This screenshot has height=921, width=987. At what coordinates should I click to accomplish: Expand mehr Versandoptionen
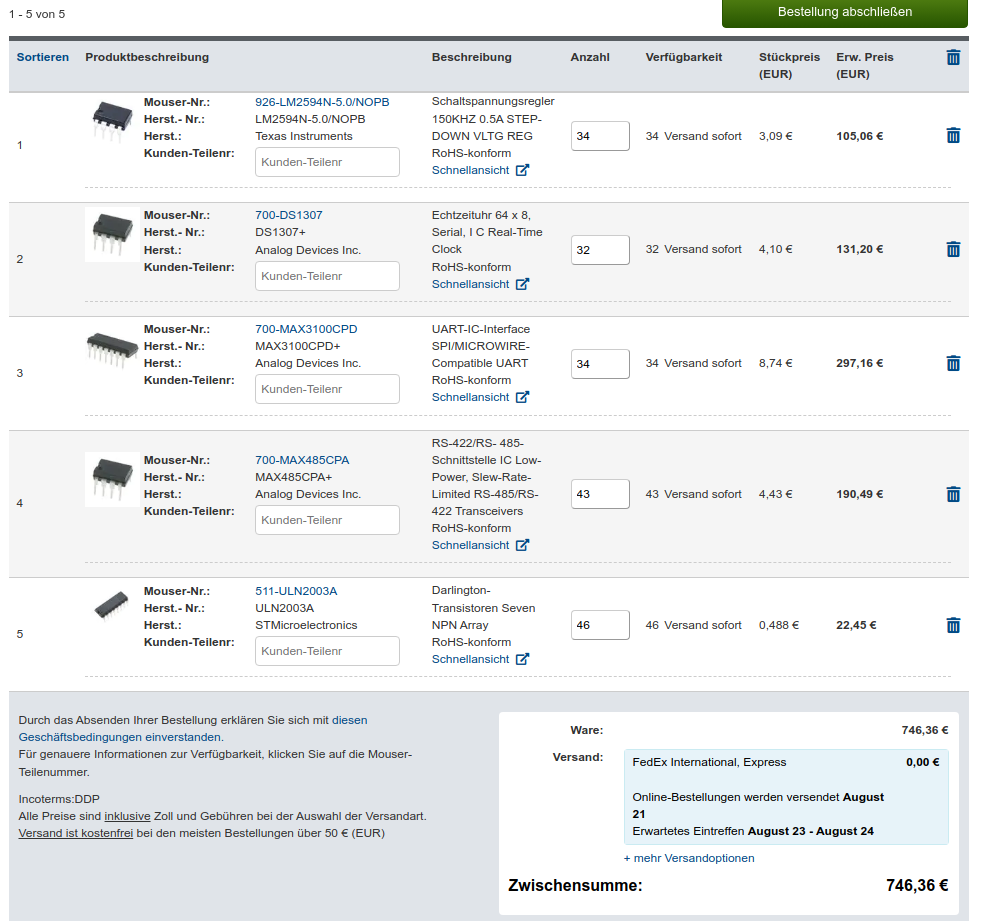pyautogui.click(x=689, y=858)
